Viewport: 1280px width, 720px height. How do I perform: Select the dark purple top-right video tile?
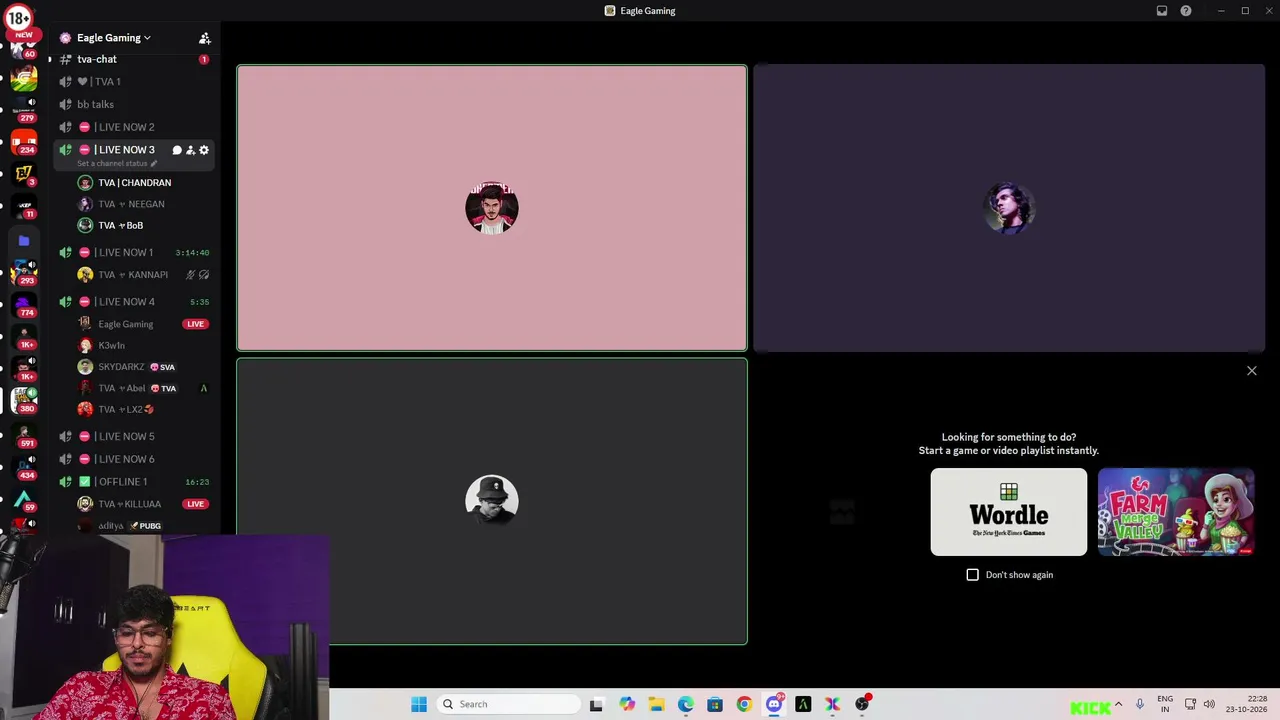[x=1008, y=208]
